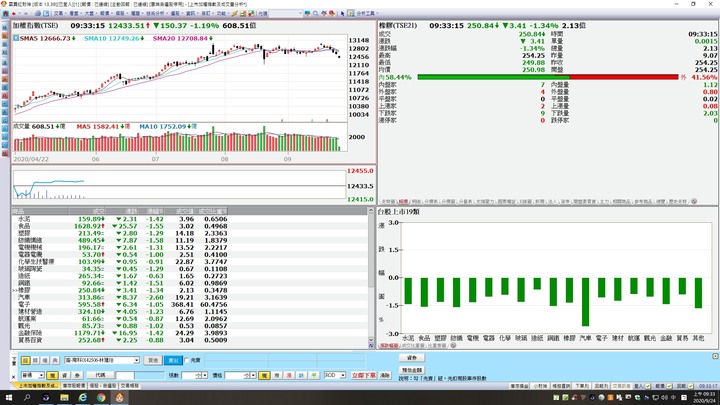The height and width of the screenshot is (405, 720).
Task: Open Internet Explorer from the taskbar
Action: pos(83,398)
